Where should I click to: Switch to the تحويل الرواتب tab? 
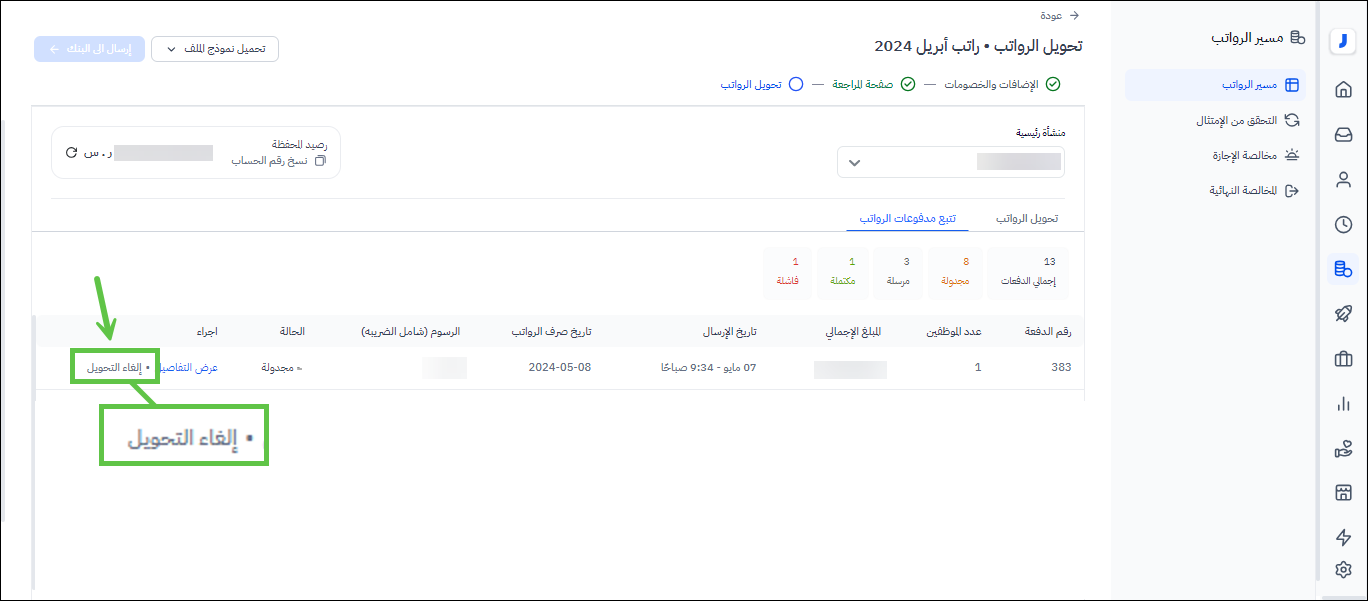[1026, 219]
